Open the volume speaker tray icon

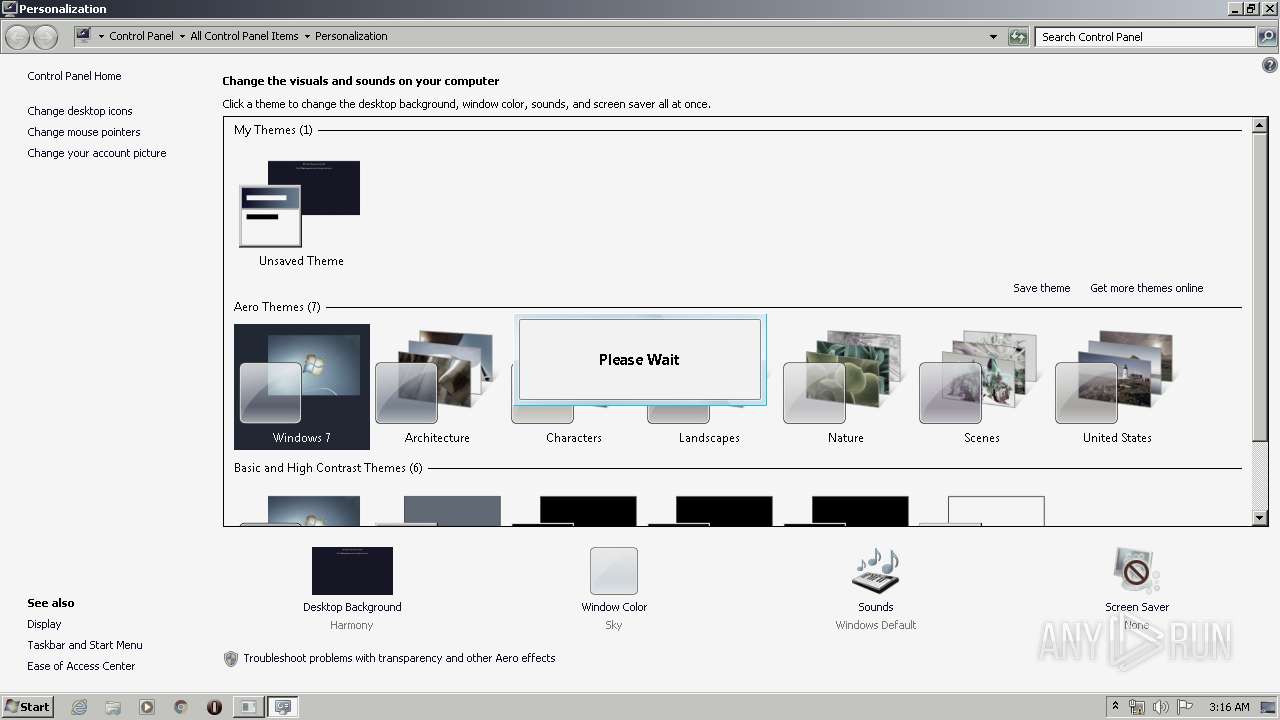click(1161, 707)
